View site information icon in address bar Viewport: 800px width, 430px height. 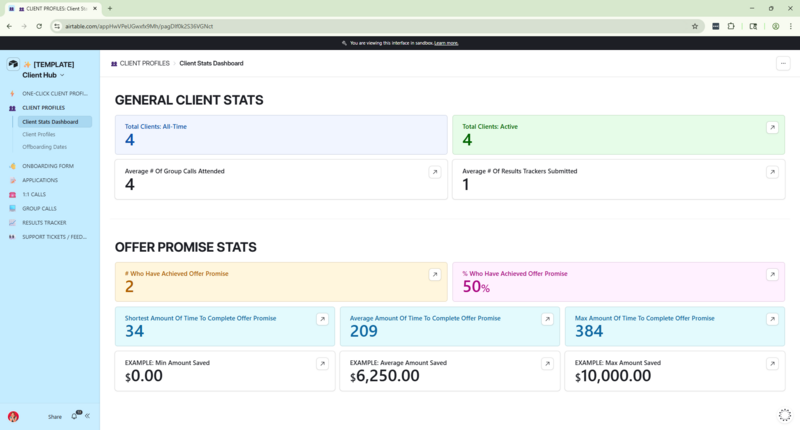(x=57, y=26)
